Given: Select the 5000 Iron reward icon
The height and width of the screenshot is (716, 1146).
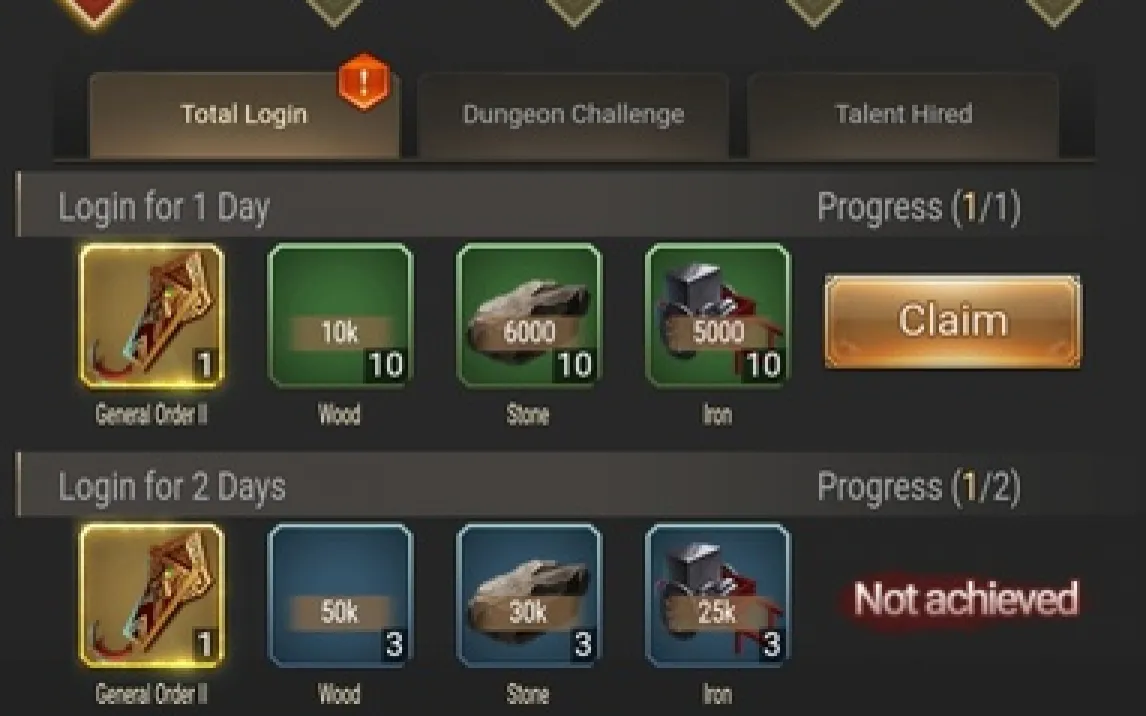Looking at the screenshot, I should coord(717,316).
